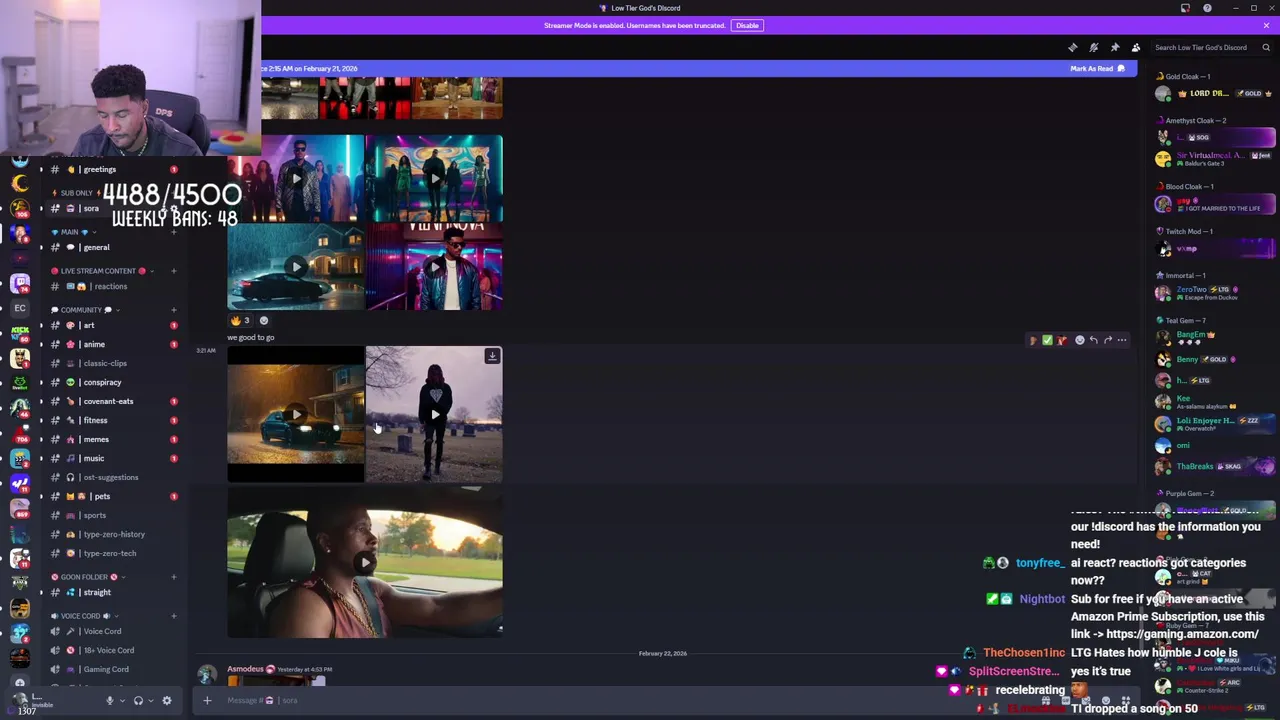Open More options ellipsis on message
This screenshot has width=1280, height=720.
click(x=1121, y=340)
